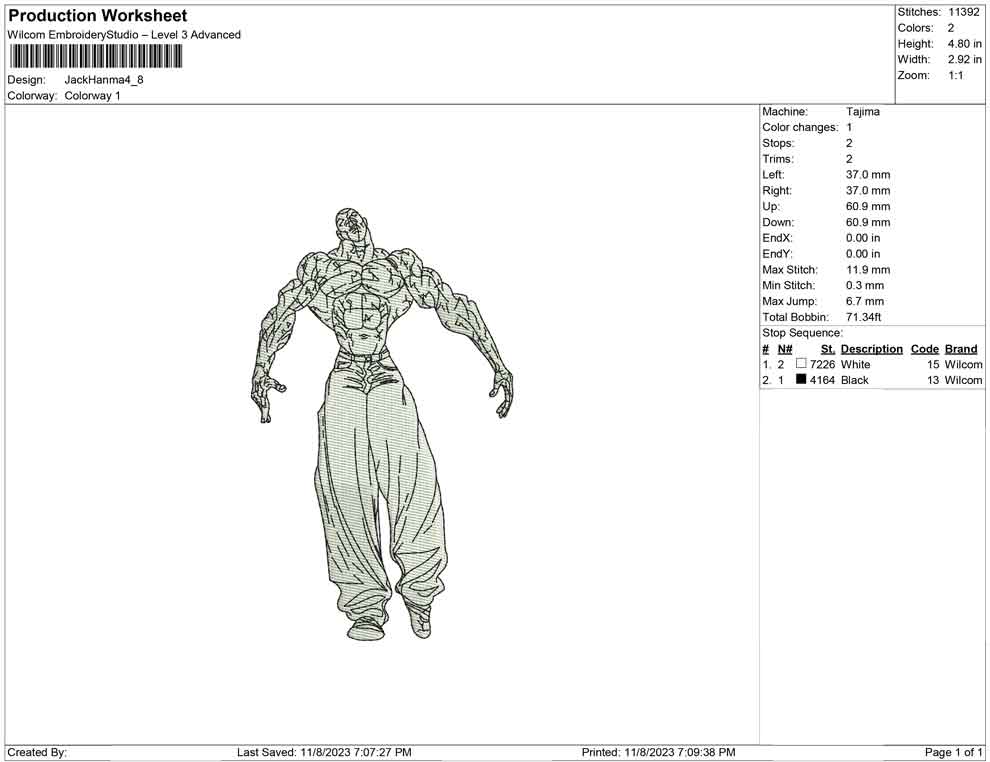This screenshot has width=990, height=762.
Task: Click stitch count 4164 in Black row
Action: click(822, 381)
